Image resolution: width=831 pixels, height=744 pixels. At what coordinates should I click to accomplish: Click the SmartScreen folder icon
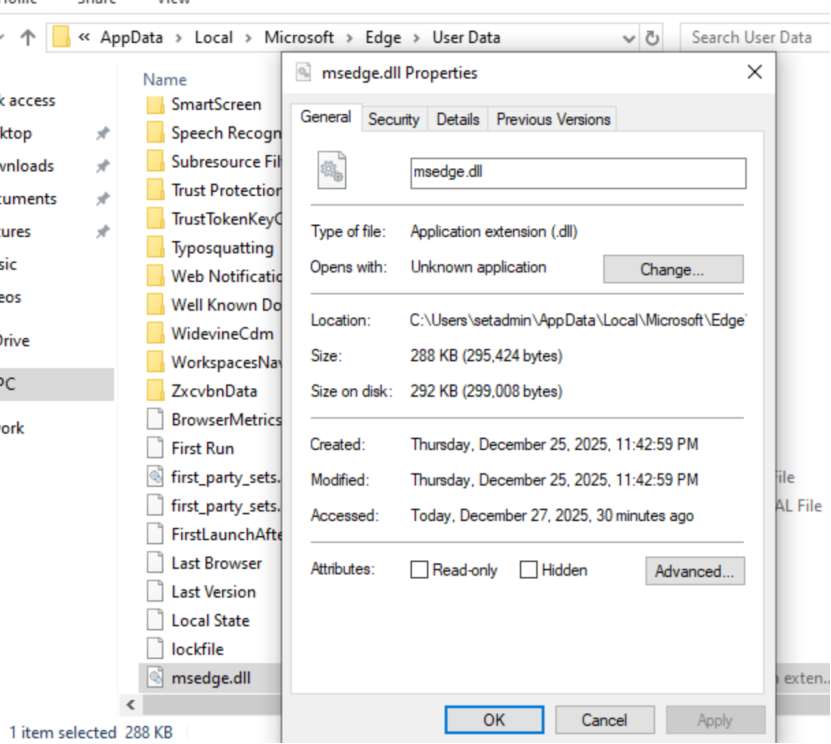pyautogui.click(x=155, y=104)
